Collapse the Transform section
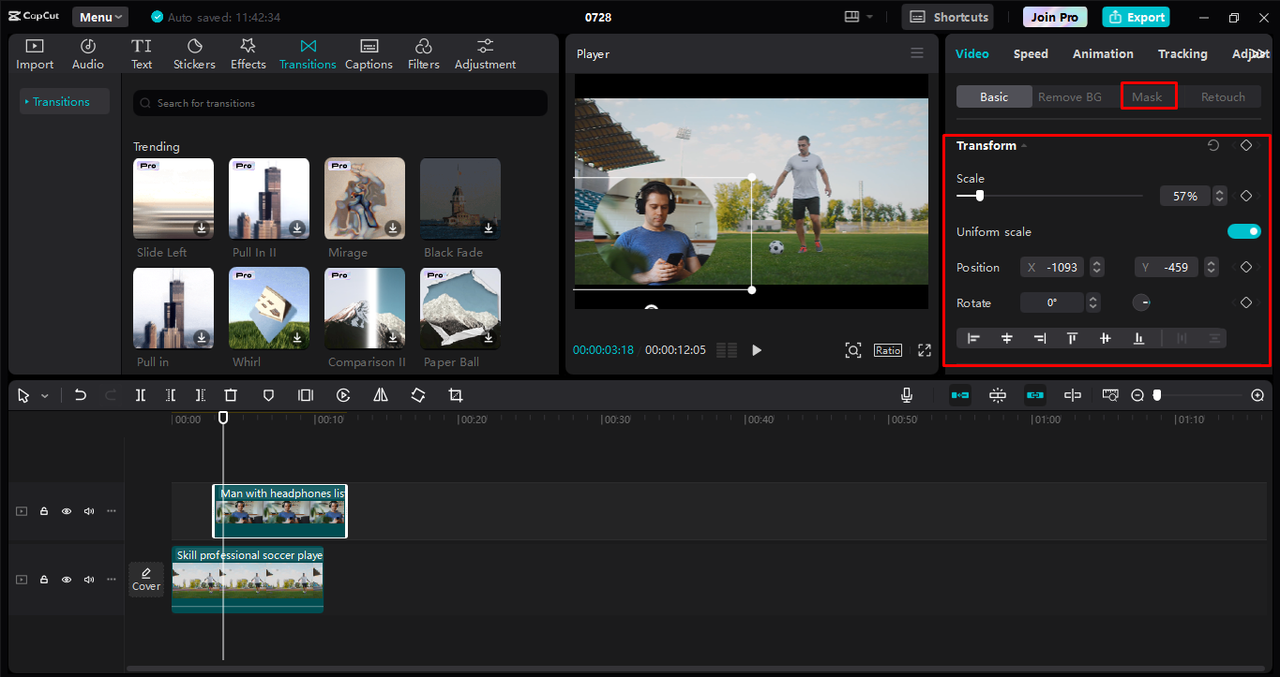Screen dimensions: 1280x677 point(1024,146)
